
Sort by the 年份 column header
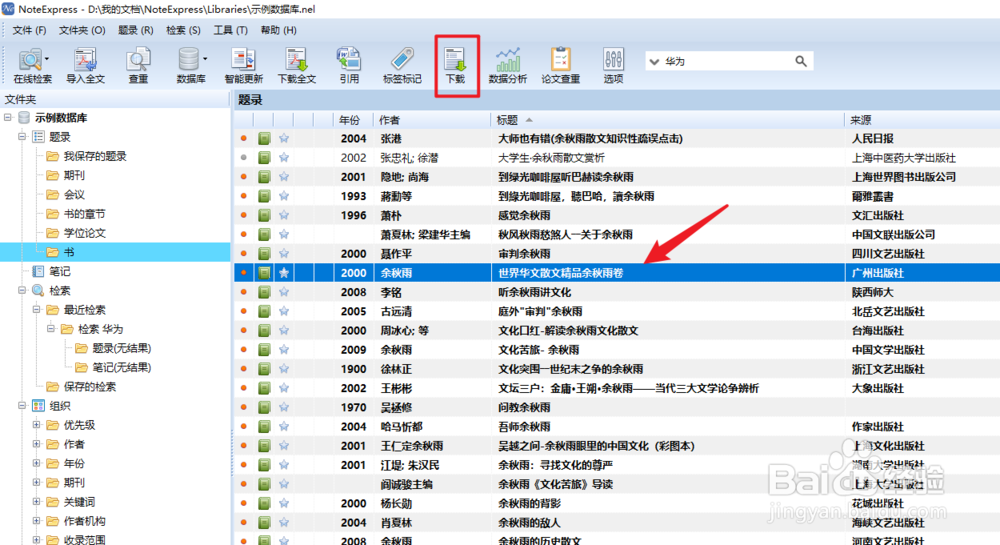[353, 120]
